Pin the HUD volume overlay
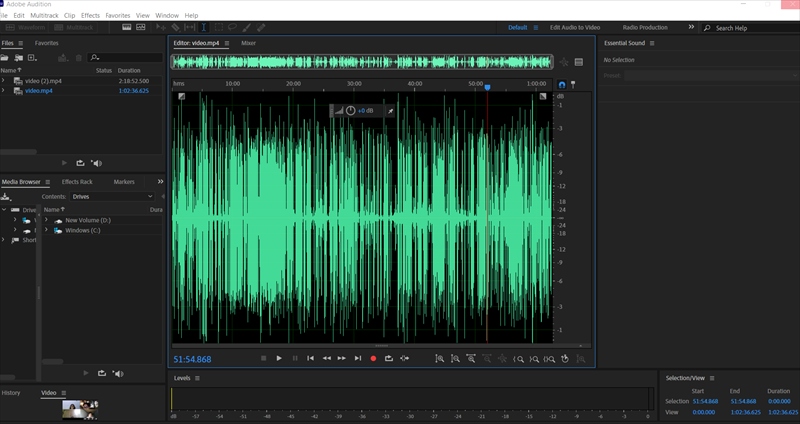Image resolution: width=800 pixels, height=424 pixels. pos(390,110)
